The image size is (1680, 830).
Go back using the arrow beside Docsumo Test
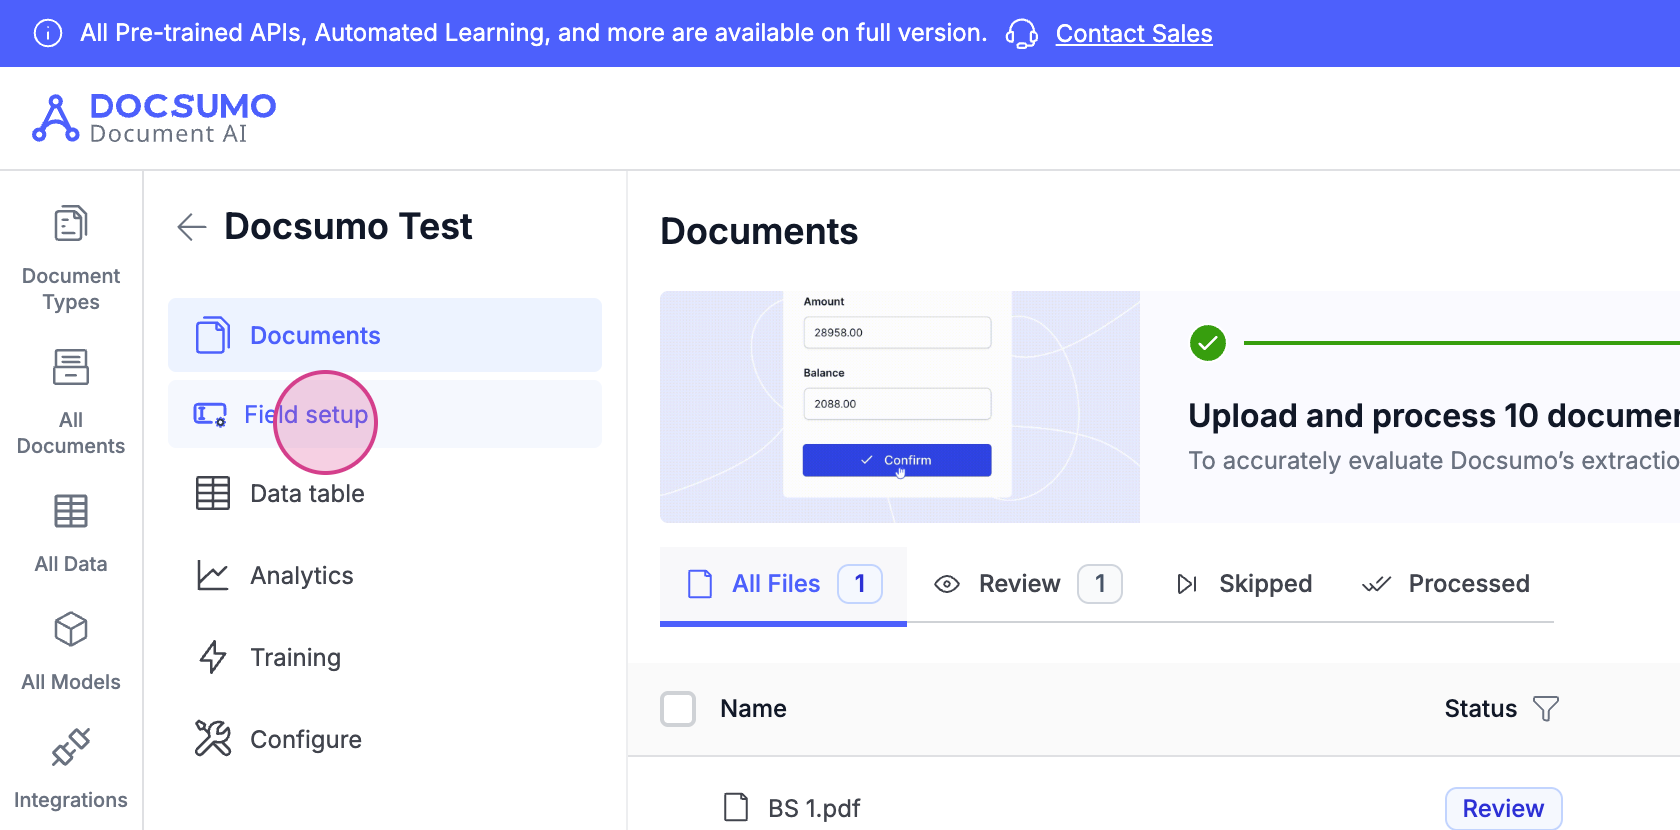click(191, 227)
